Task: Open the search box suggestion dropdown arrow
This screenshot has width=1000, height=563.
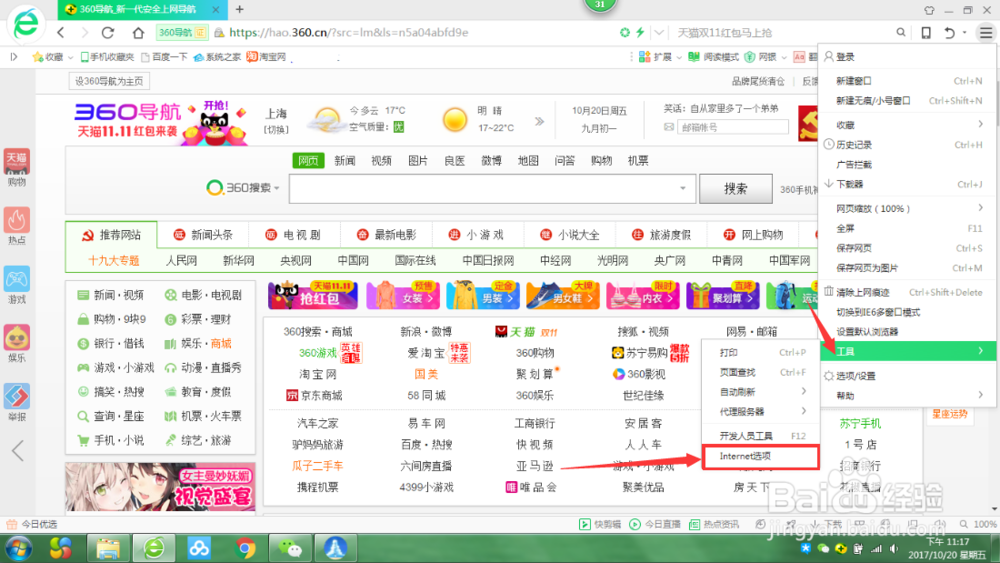Action: pyautogui.click(x=682, y=189)
